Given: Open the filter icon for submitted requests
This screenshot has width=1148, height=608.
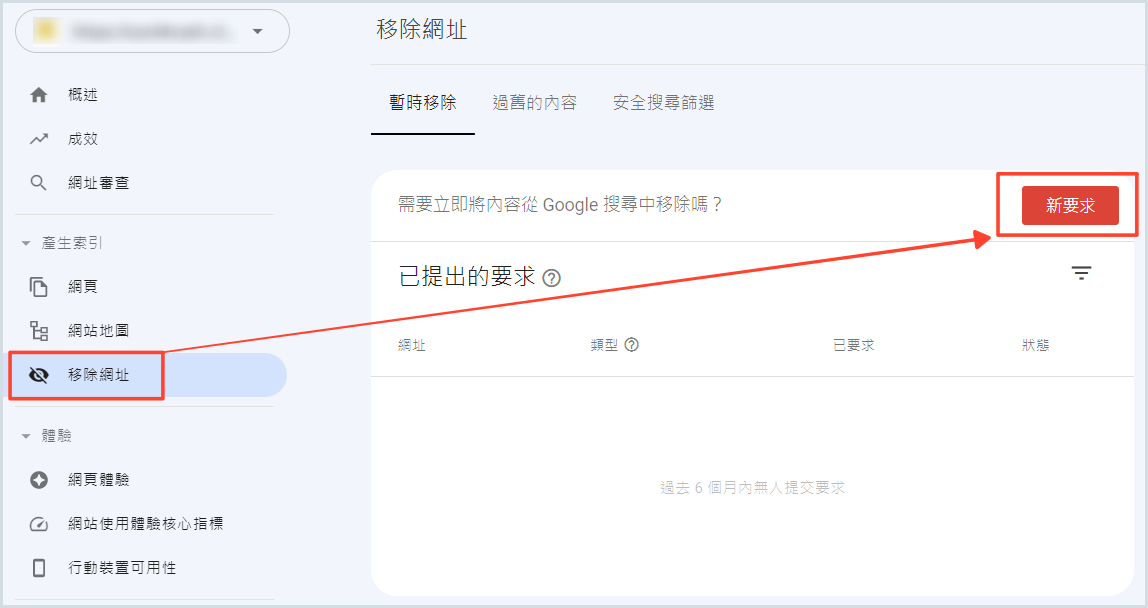Looking at the screenshot, I should click(x=1081, y=273).
